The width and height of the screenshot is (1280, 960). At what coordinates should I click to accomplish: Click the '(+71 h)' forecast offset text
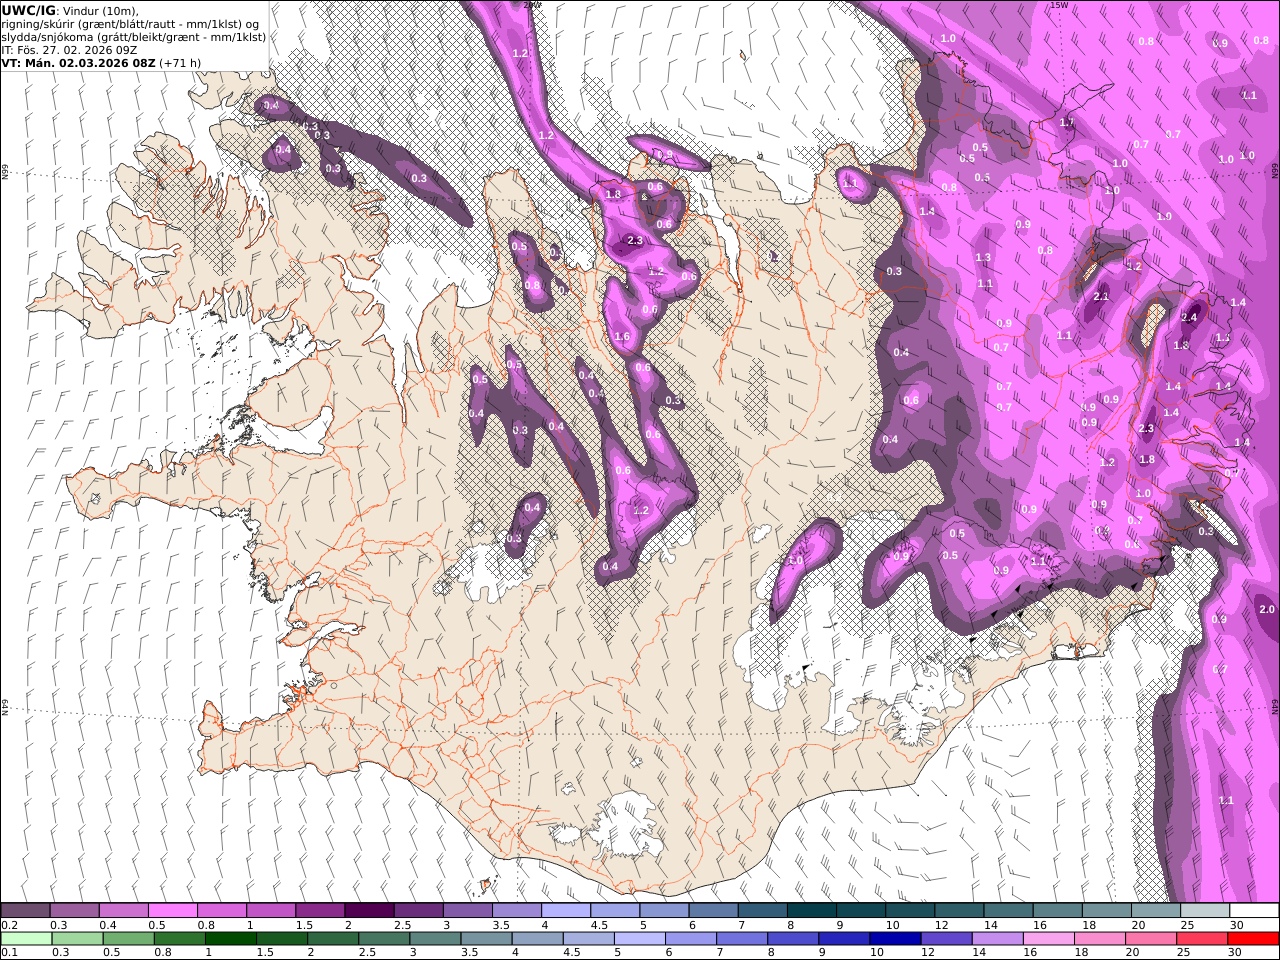click(x=180, y=63)
